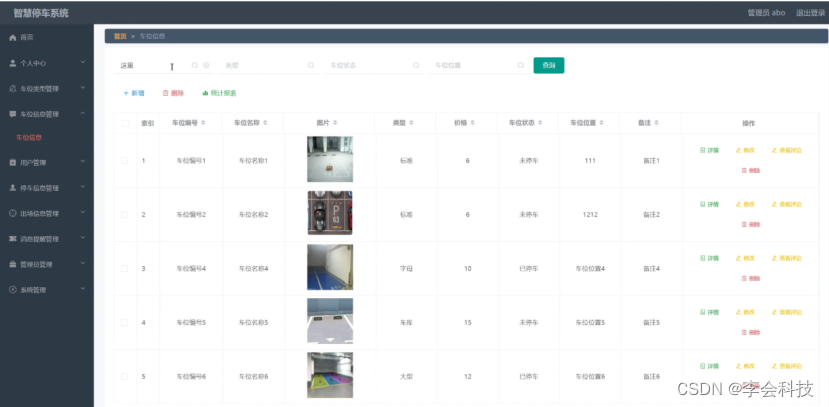Click the 出场信息管理 sidebar icon
829x407 pixels.
(13, 214)
